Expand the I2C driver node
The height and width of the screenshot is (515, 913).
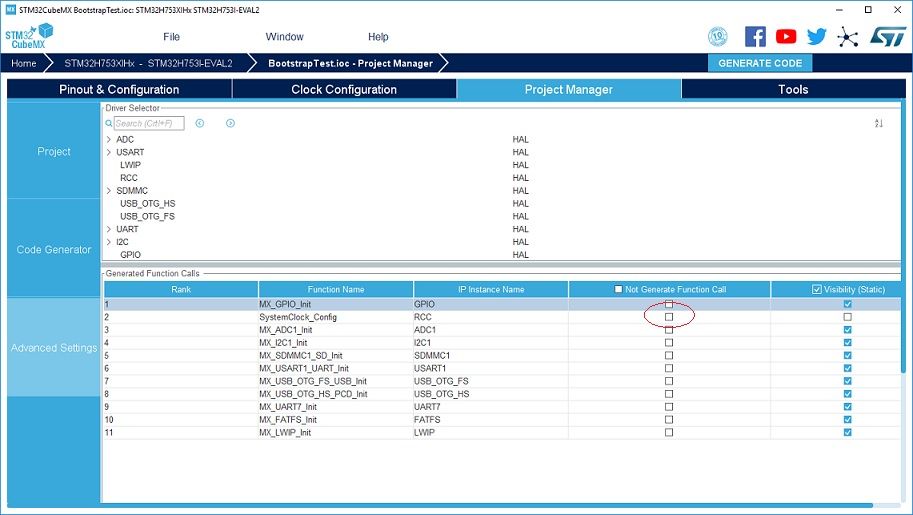[x=109, y=242]
